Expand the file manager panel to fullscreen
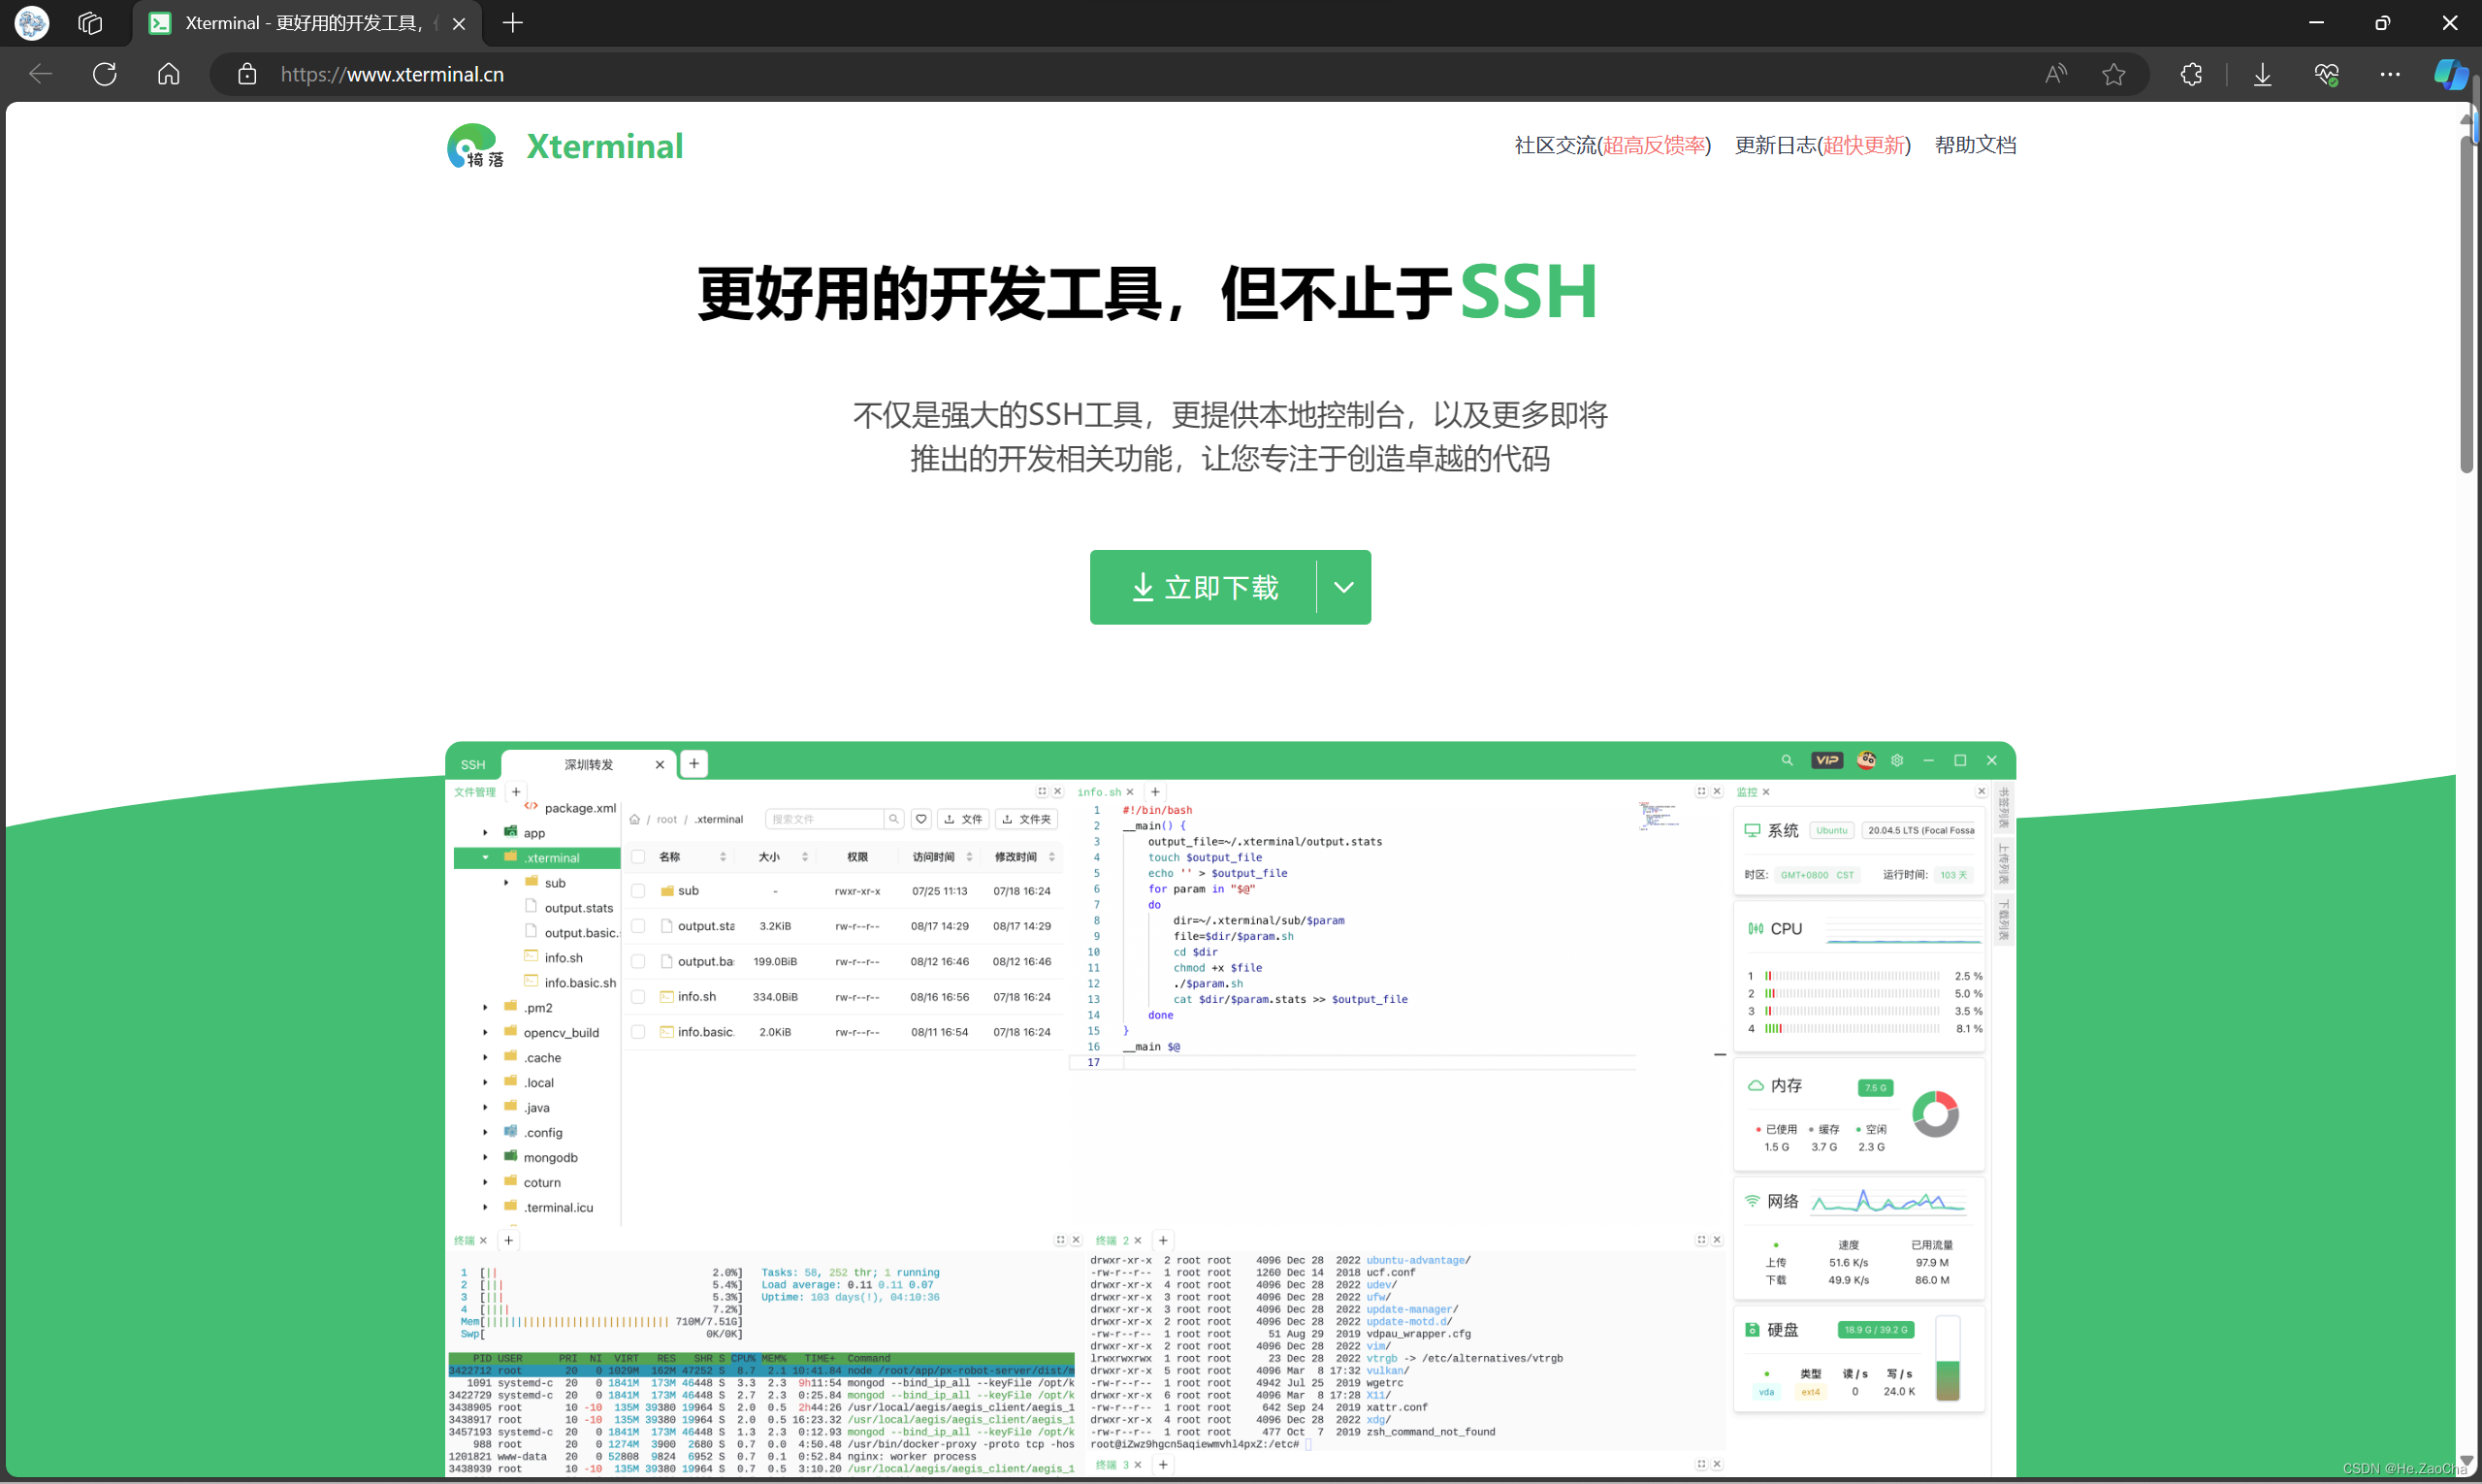The width and height of the screenshot is (2482, 1484). [1041, 790]
